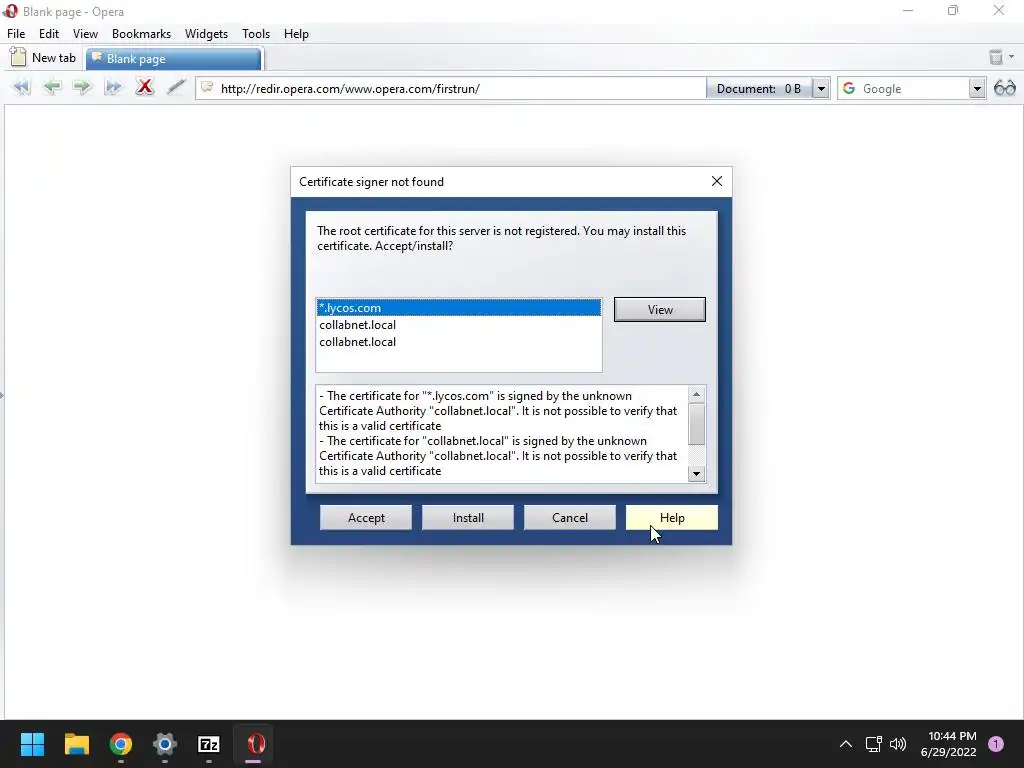Click the wand (pencil) toolbar icon
This screenshot has height=768, width=1024.
[176, 86]
